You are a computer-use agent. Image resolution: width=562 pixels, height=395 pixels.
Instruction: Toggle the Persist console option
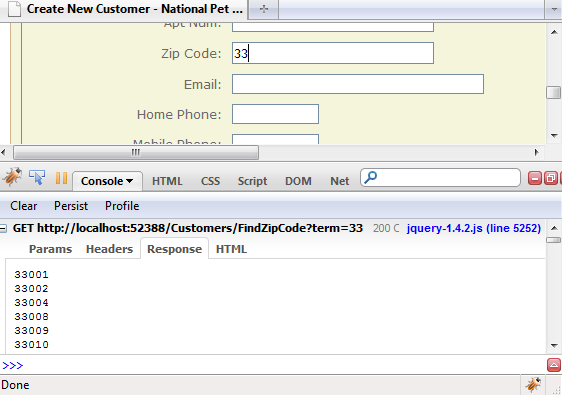[x=71, y=206]
